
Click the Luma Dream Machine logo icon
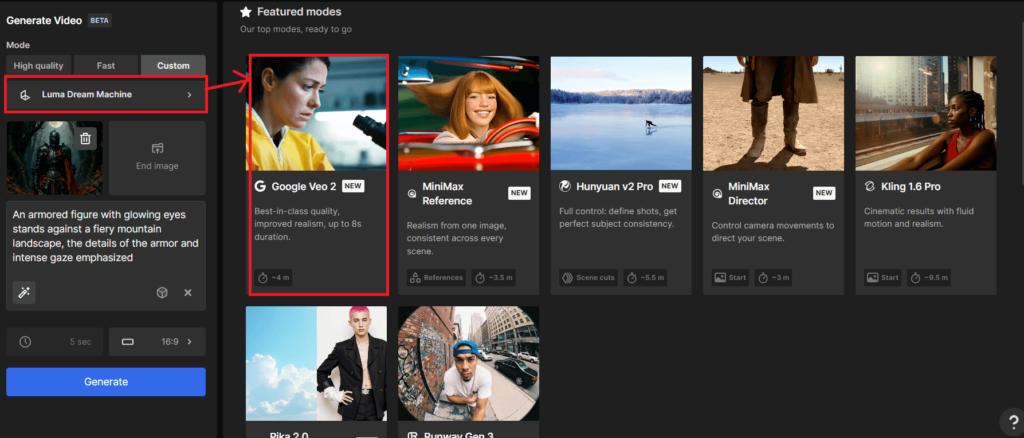[25, 95]
